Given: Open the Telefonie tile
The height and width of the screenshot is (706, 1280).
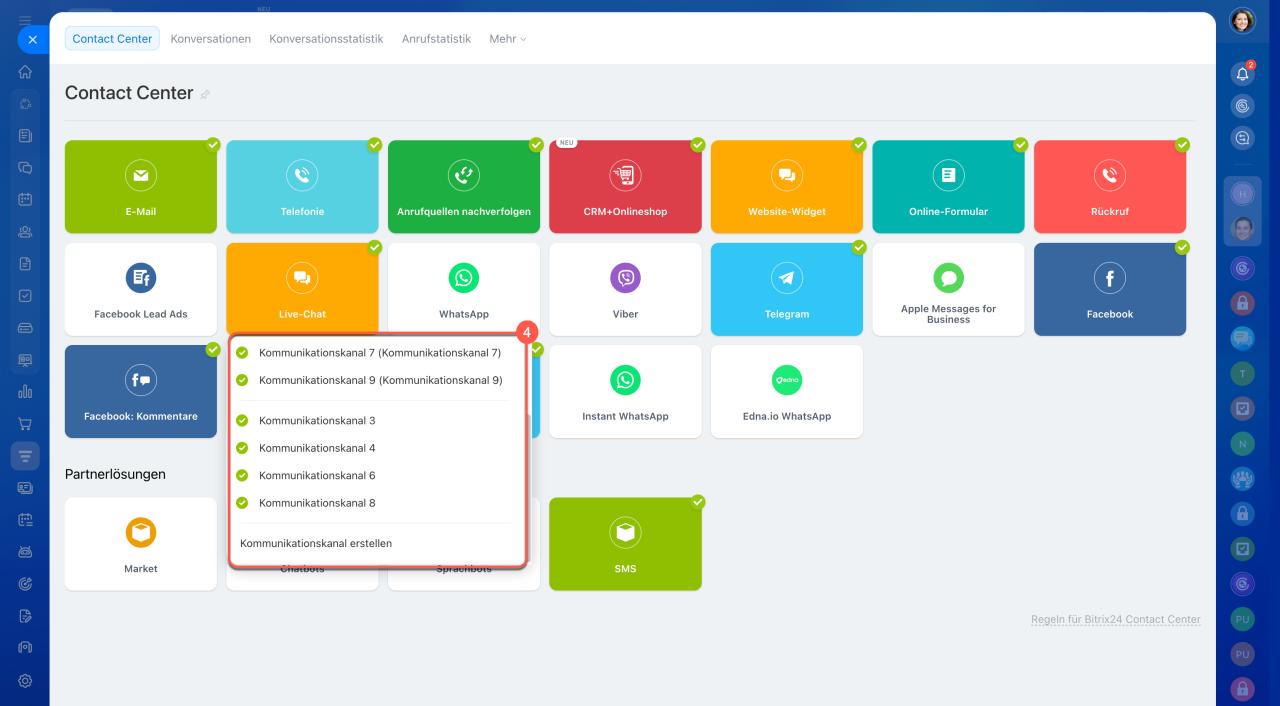Looking at the screenshot, I should (302, 187).
